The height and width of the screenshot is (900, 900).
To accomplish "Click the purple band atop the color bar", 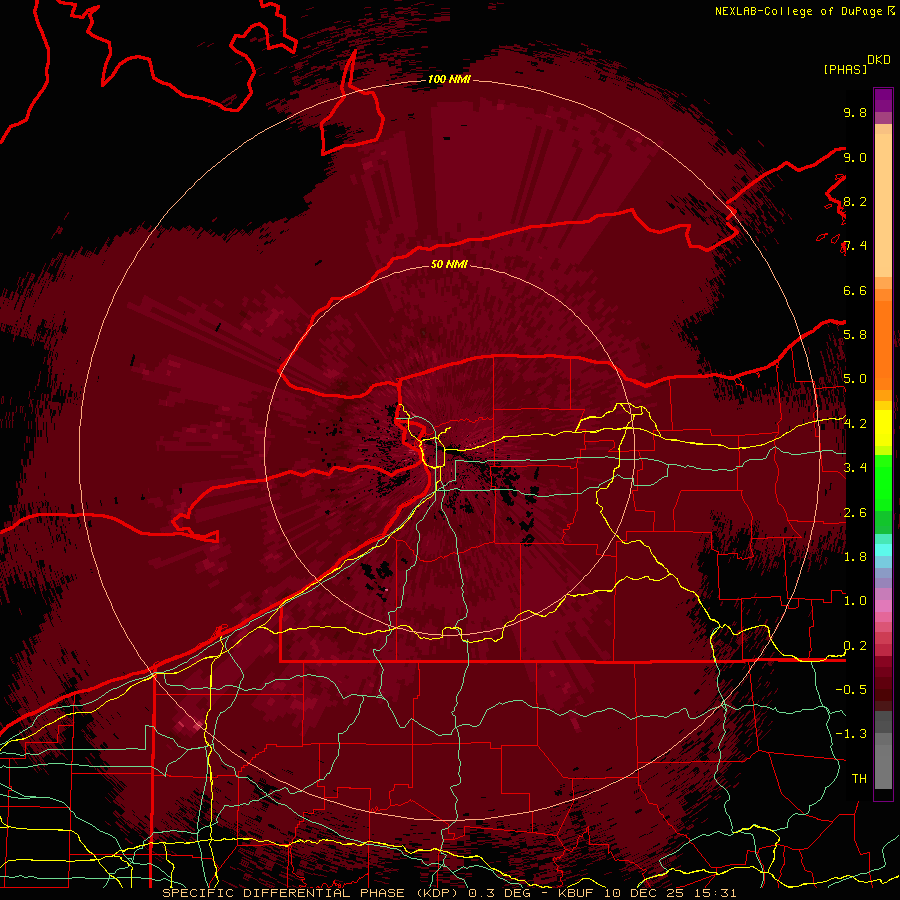I will click(883, 100).
